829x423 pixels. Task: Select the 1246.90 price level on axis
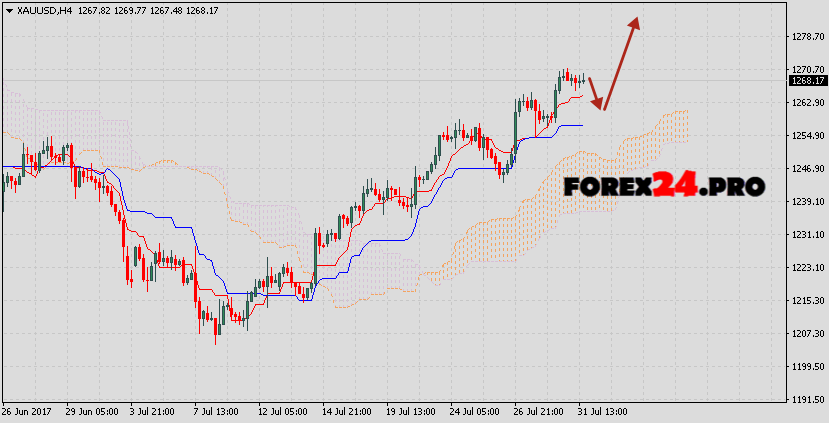[806, 169]
